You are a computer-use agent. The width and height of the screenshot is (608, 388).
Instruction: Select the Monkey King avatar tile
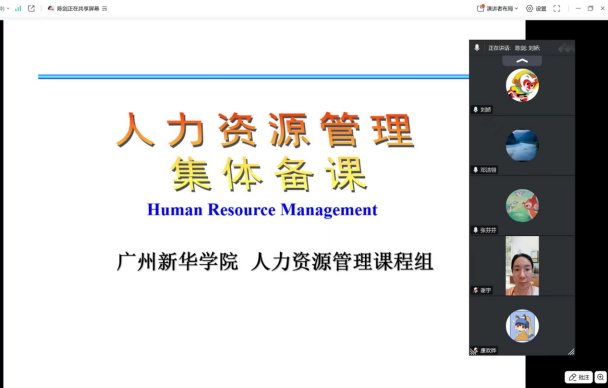522,85
